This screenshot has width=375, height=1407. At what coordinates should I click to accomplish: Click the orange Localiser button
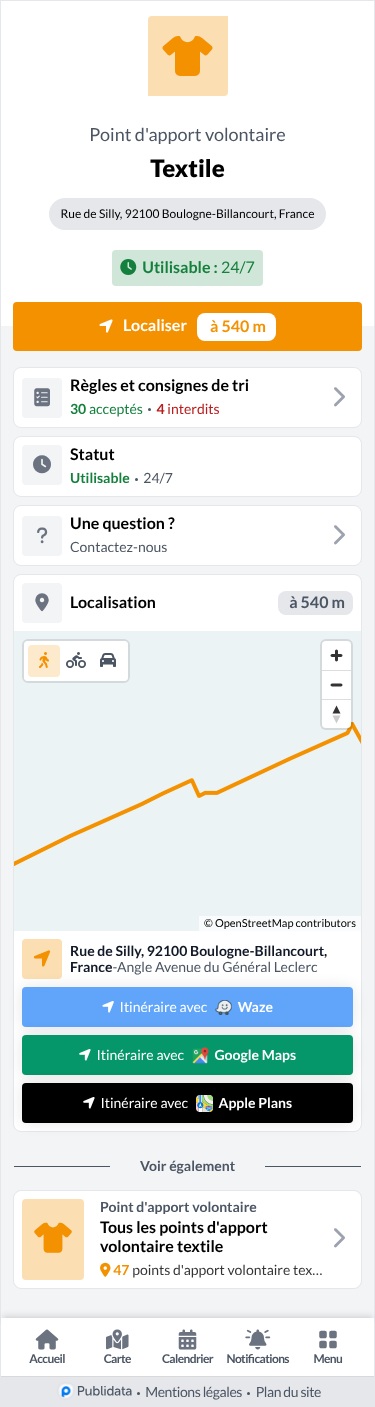pyautogui.click(x=187, y=326)
